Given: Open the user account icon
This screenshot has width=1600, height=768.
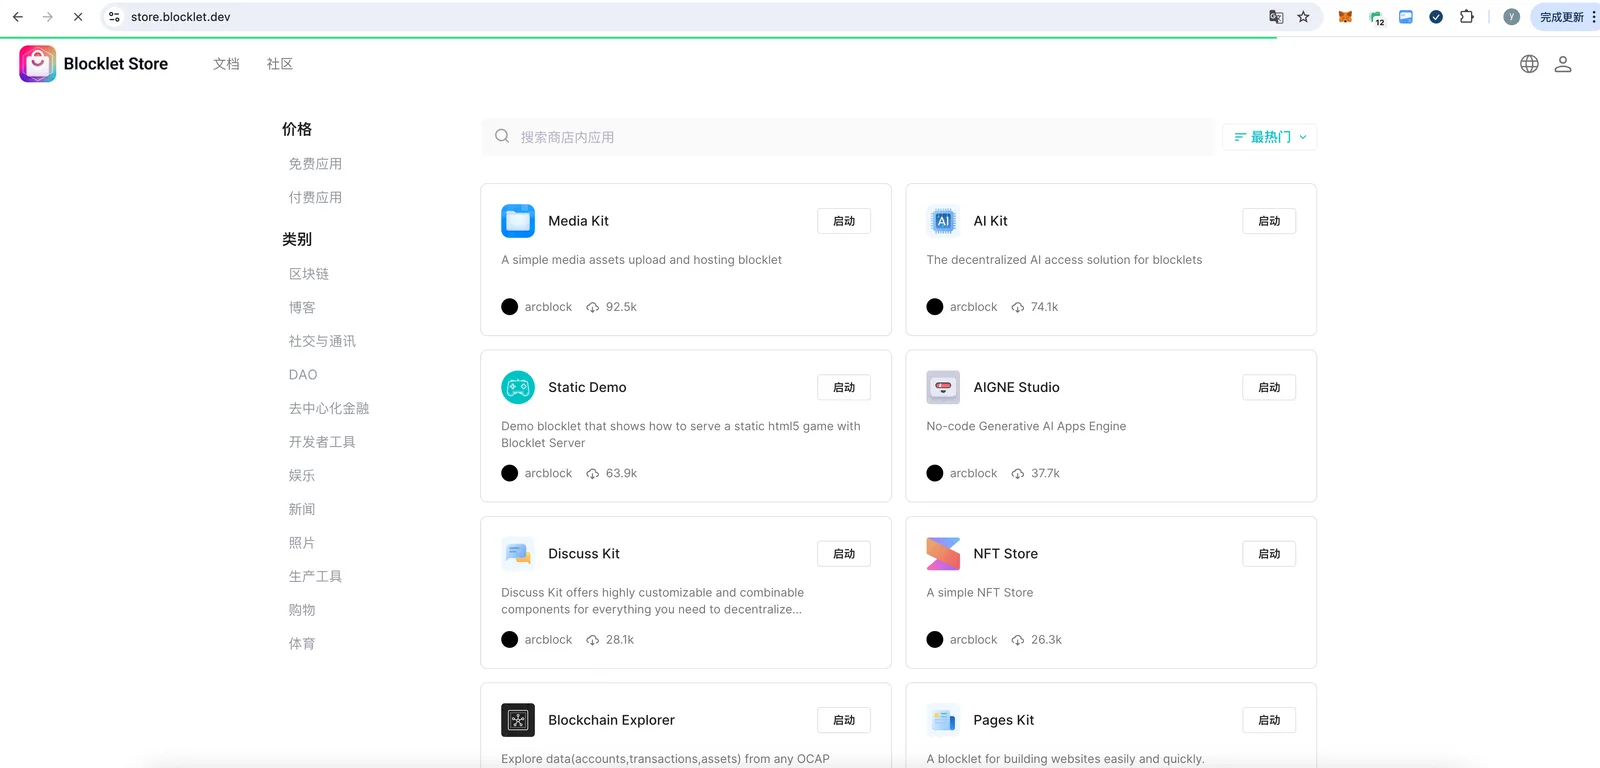Looking at the screenshot, I should pos(1563,64).
